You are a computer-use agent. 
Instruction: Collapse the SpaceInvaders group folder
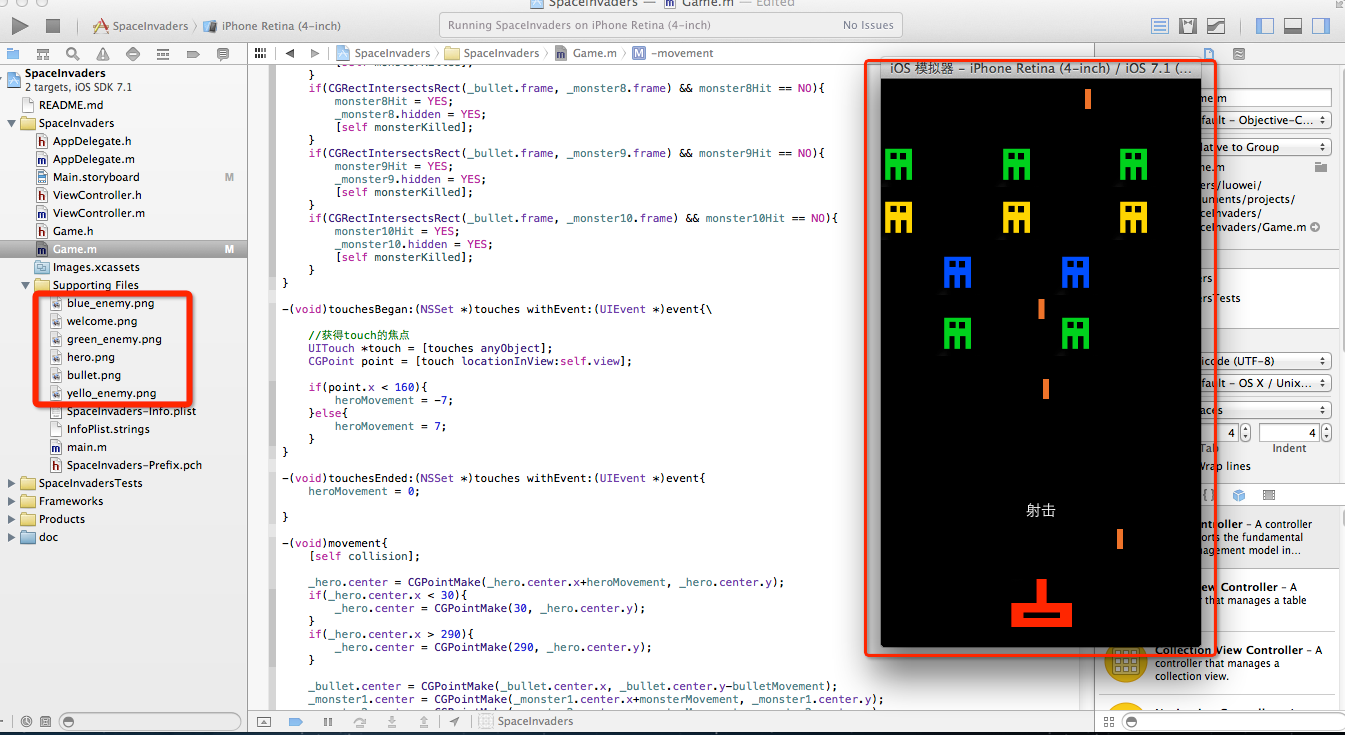[x=12, y=123]
